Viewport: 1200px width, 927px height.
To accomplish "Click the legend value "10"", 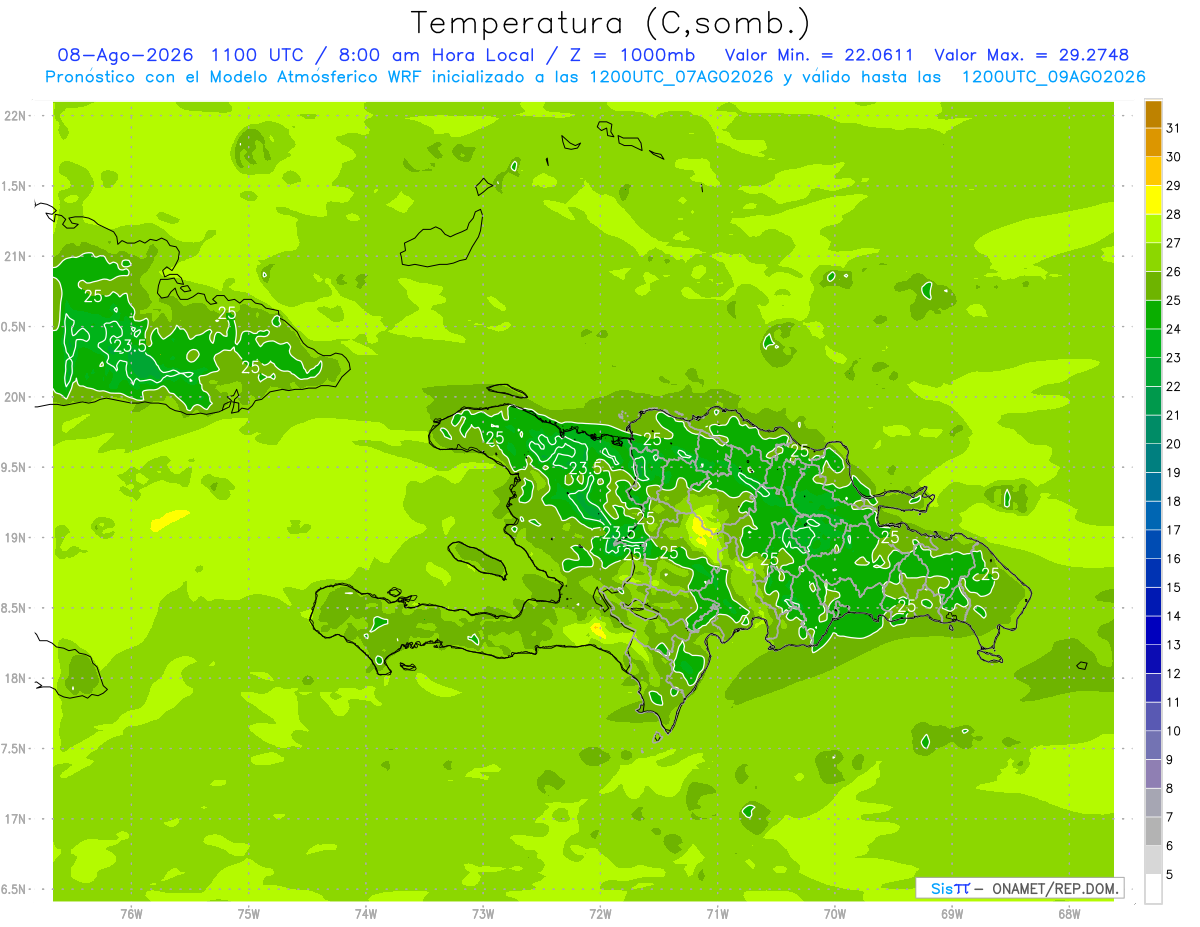I will (1174, 731).
